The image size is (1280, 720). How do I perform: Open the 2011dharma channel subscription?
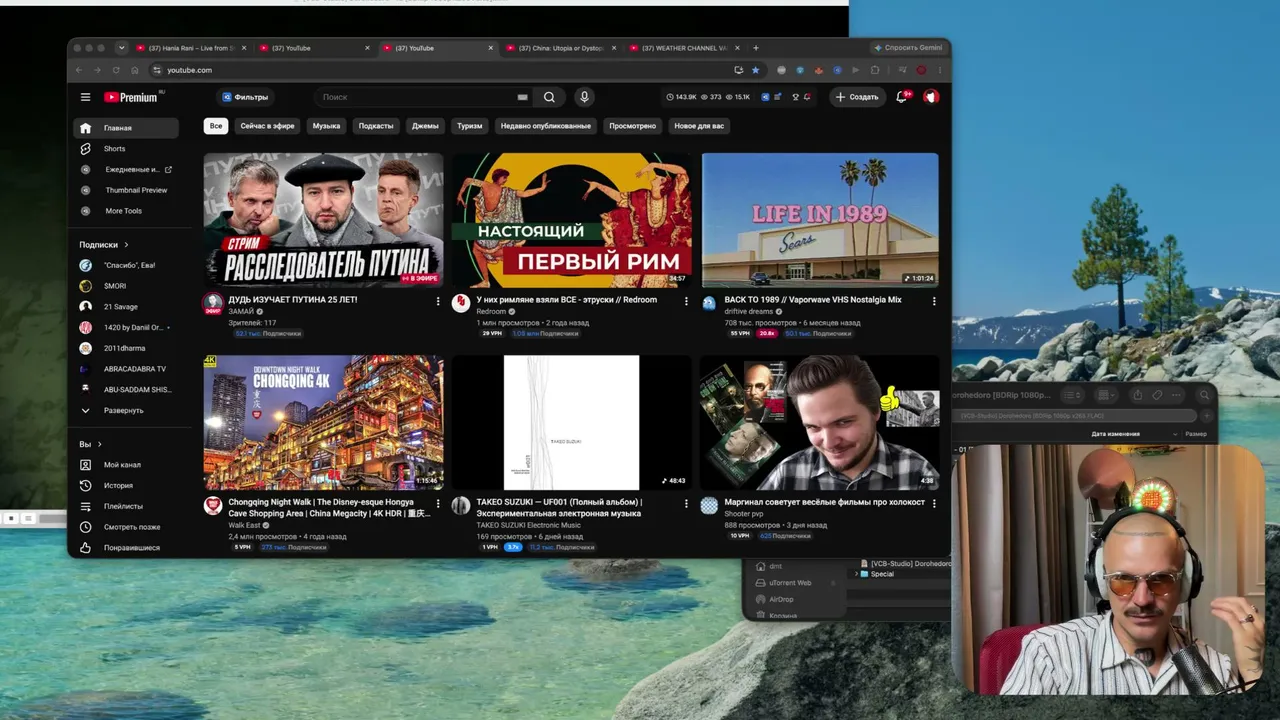[126, 348]
